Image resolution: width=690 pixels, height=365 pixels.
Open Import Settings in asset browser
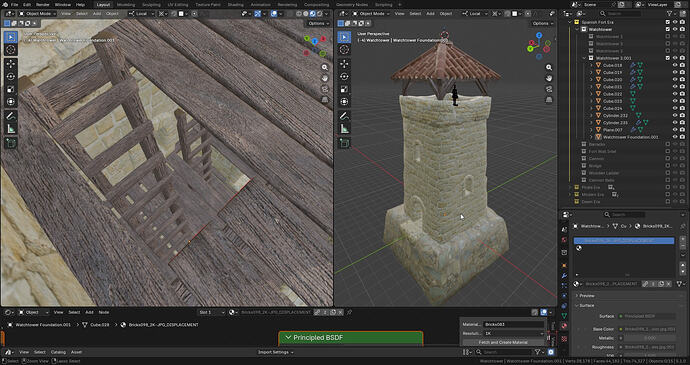point(275,352)
